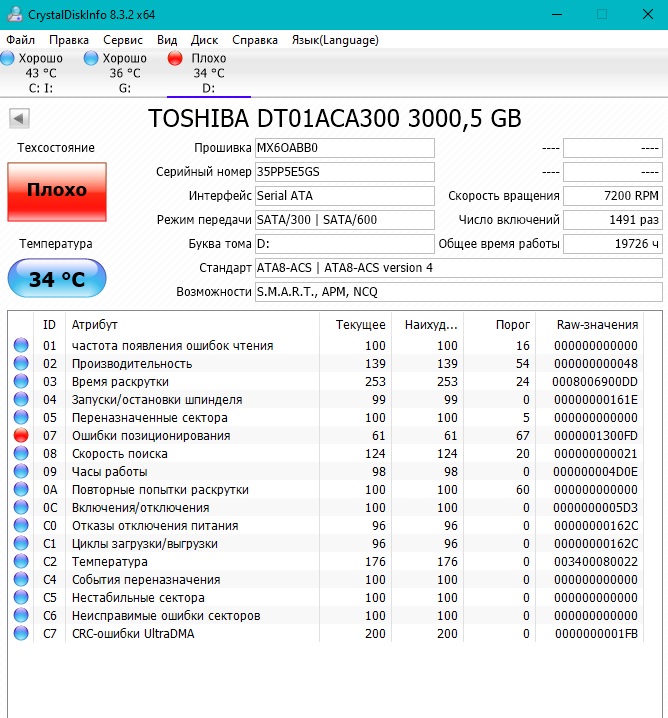
Task: Click raw value 0008006900DD
Action: (x=595, y=382)
